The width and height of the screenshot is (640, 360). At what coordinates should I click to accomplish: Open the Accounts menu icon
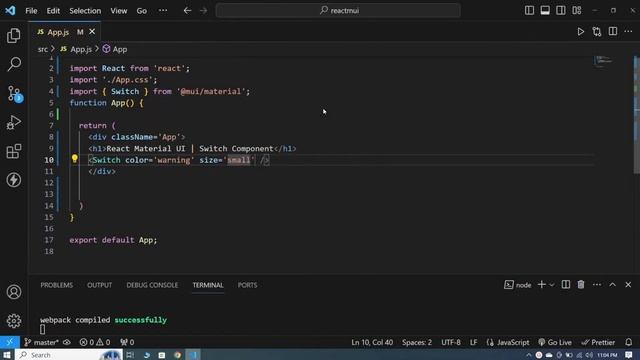click(x=14, y=292)
